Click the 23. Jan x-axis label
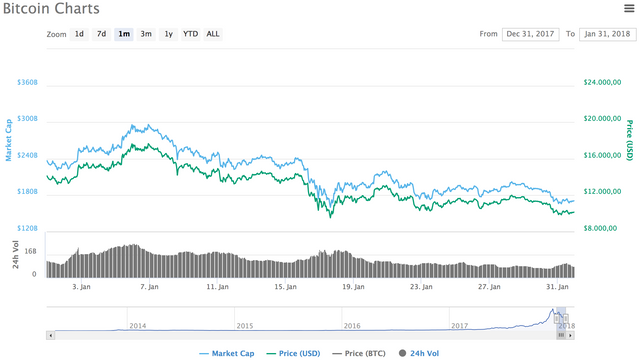Screen dimensions: 640x360 click(x=421, y=287)
